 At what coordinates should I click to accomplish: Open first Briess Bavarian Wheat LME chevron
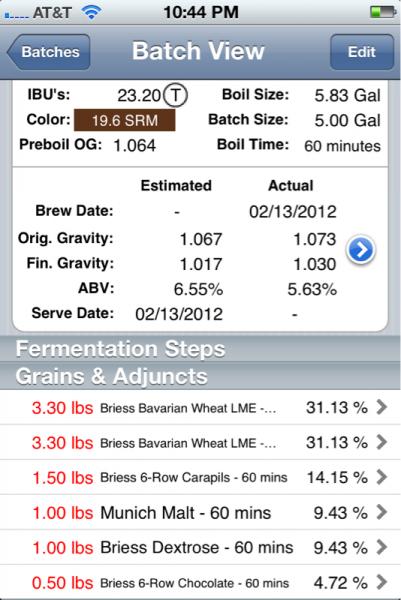(x=381, y=407)
